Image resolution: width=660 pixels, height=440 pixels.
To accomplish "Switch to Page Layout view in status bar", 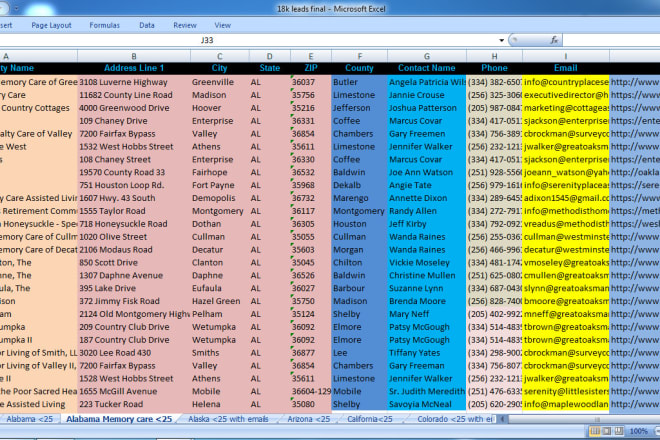I will pyautogui.click(x=607, y=431).
